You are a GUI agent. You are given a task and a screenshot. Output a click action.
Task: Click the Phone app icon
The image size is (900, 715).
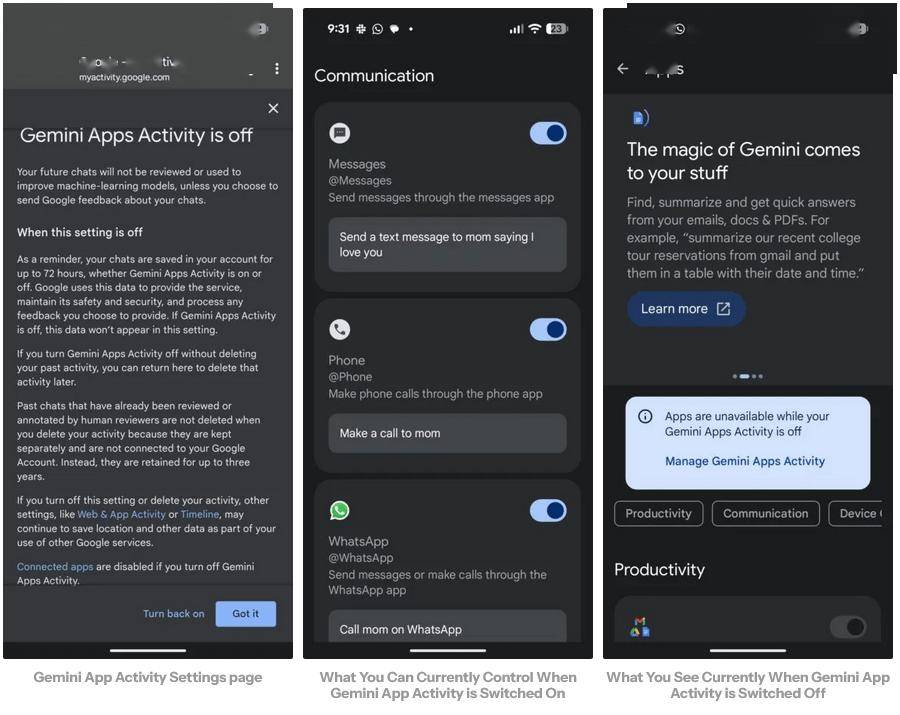pos(340,329)
